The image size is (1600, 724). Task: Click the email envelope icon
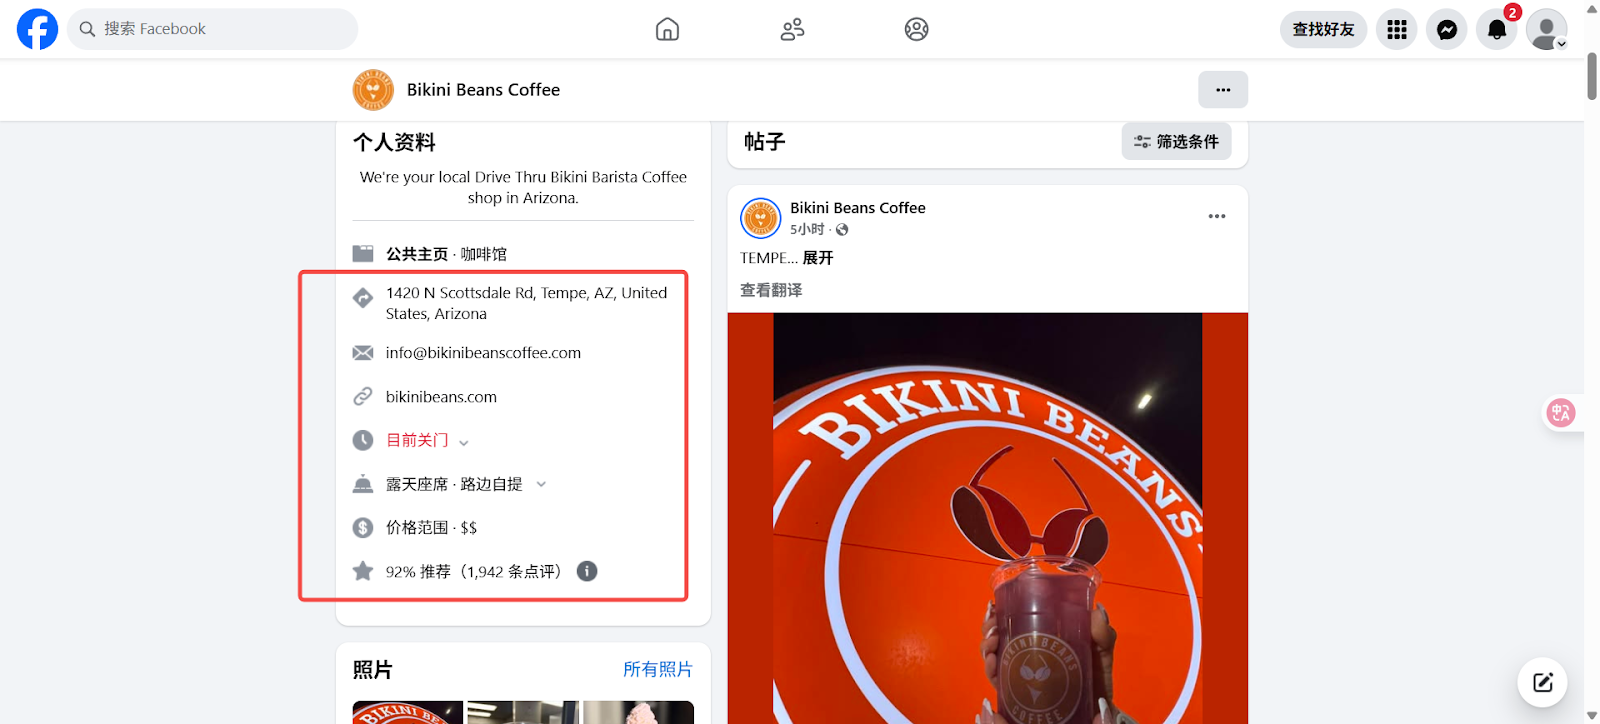[x=363, y=353]
